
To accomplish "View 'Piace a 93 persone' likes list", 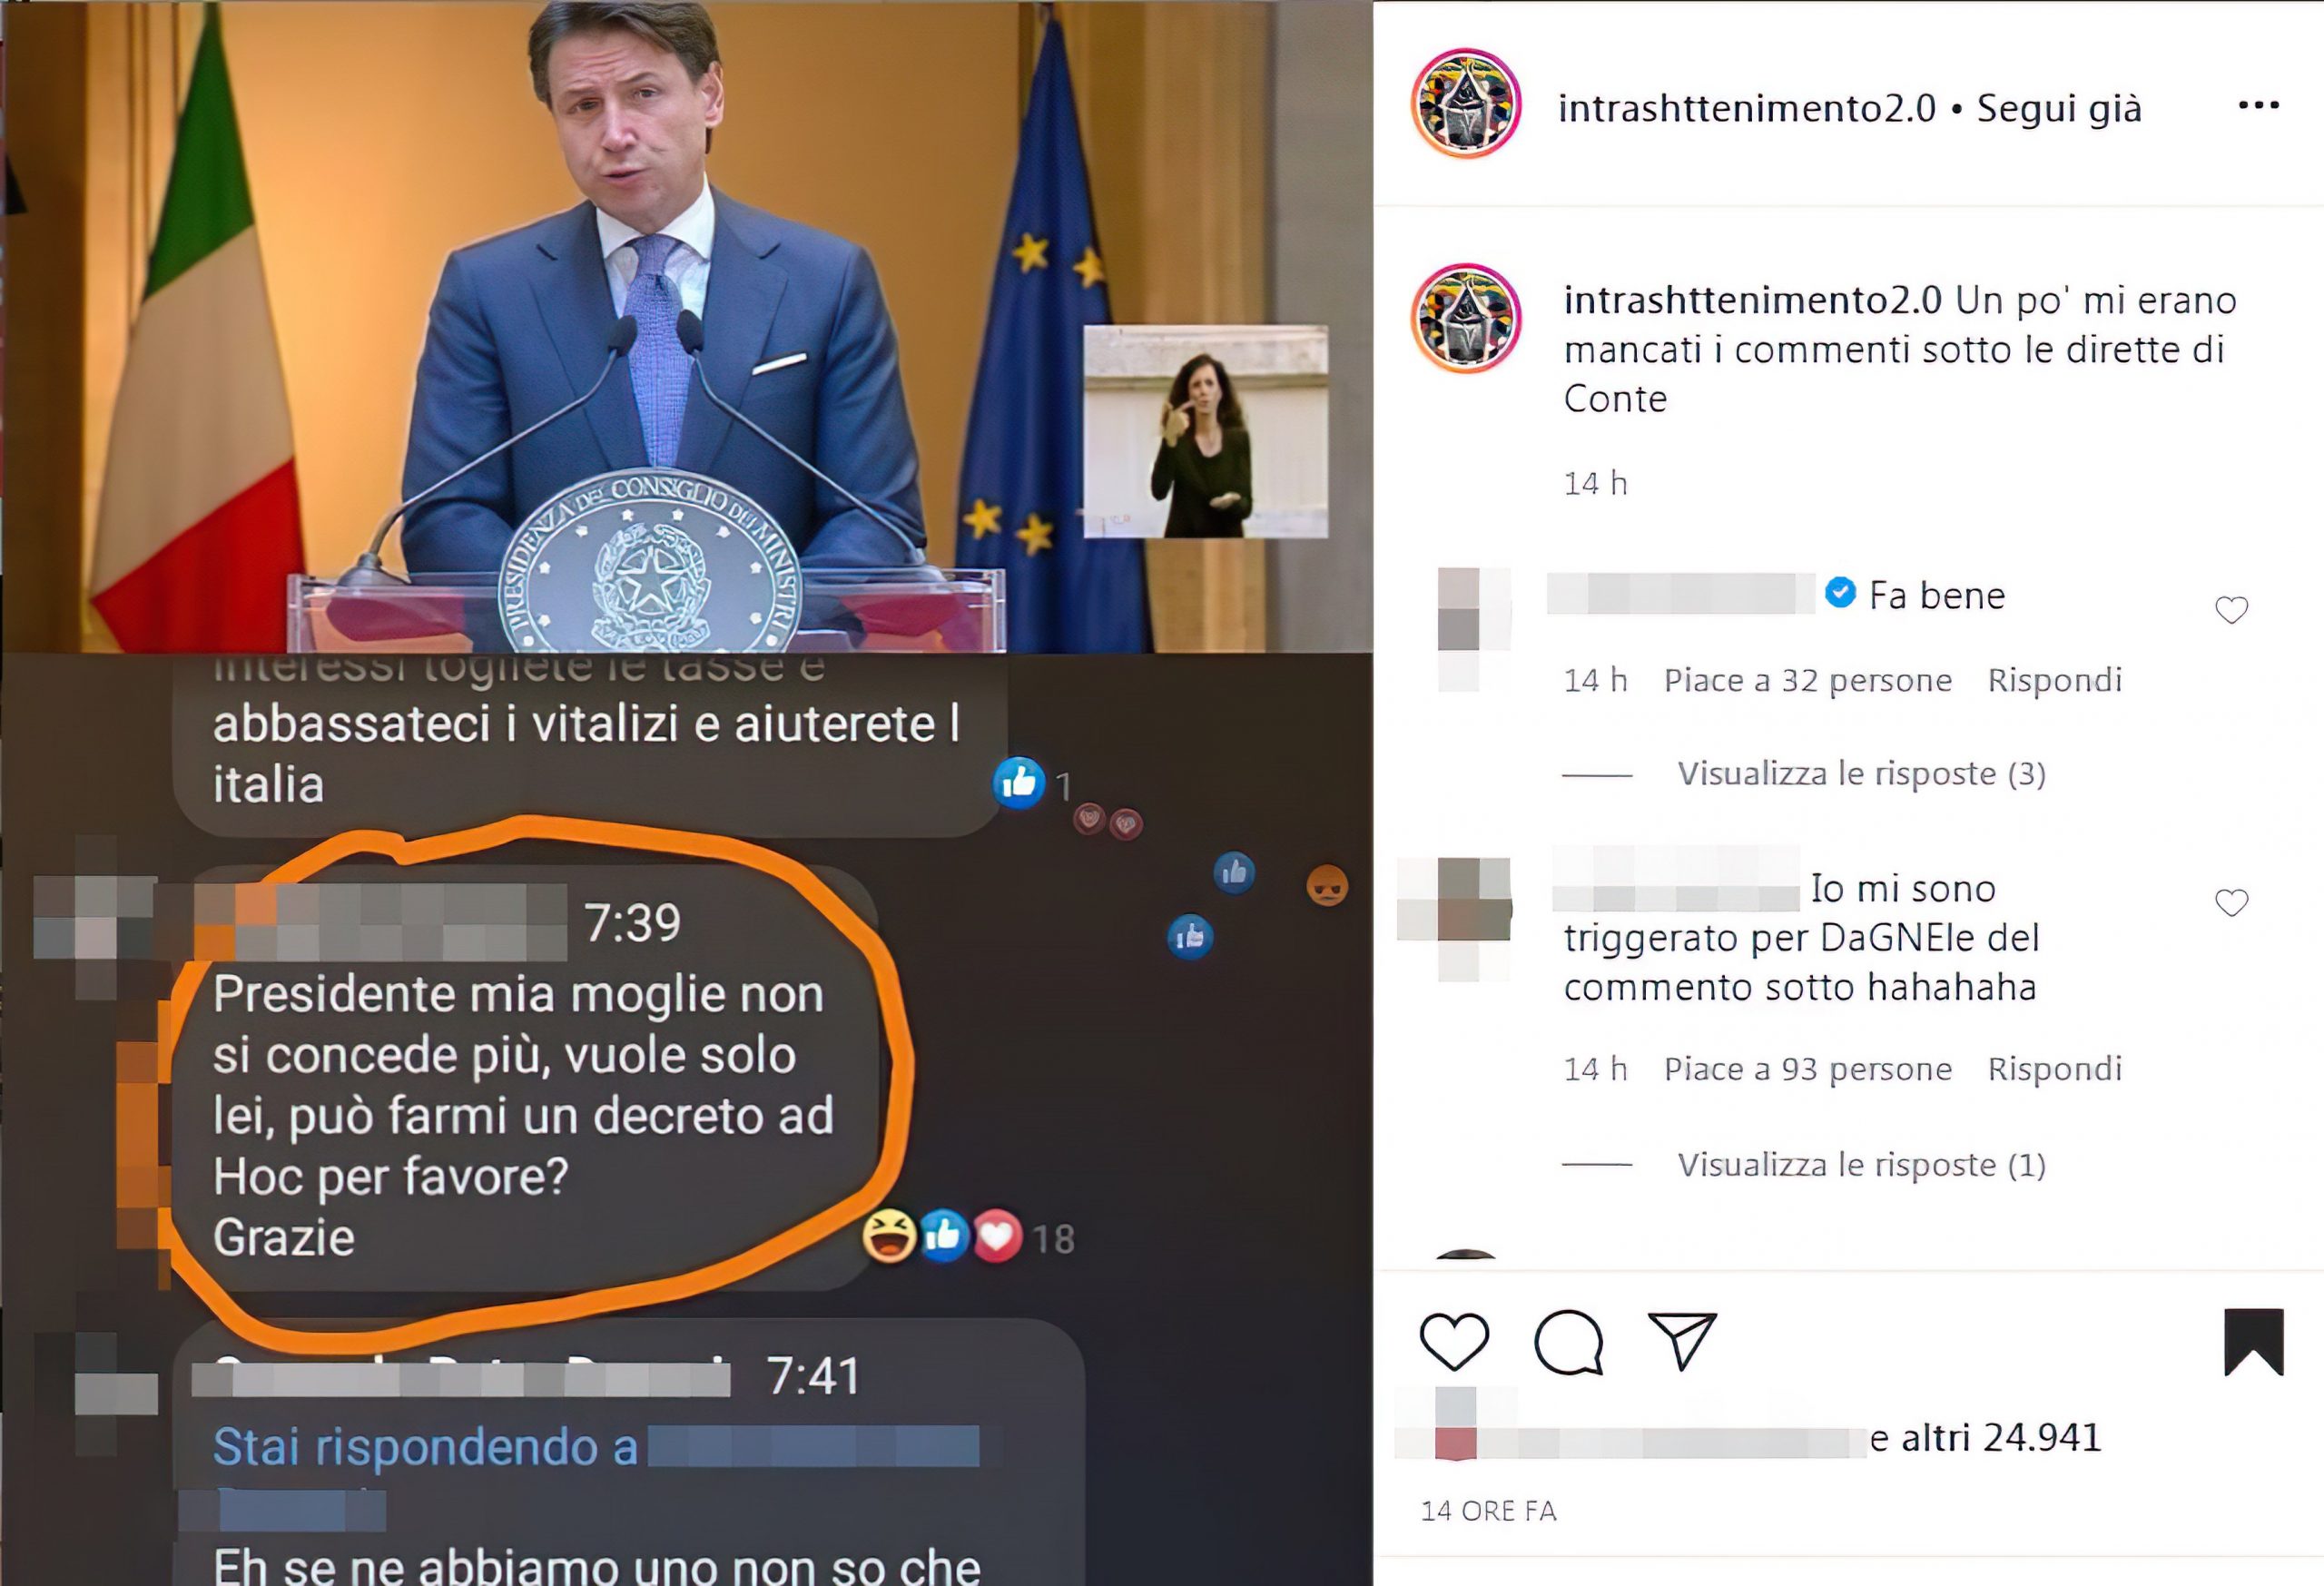I will pyautogui.click(x=1807, y=1069).
